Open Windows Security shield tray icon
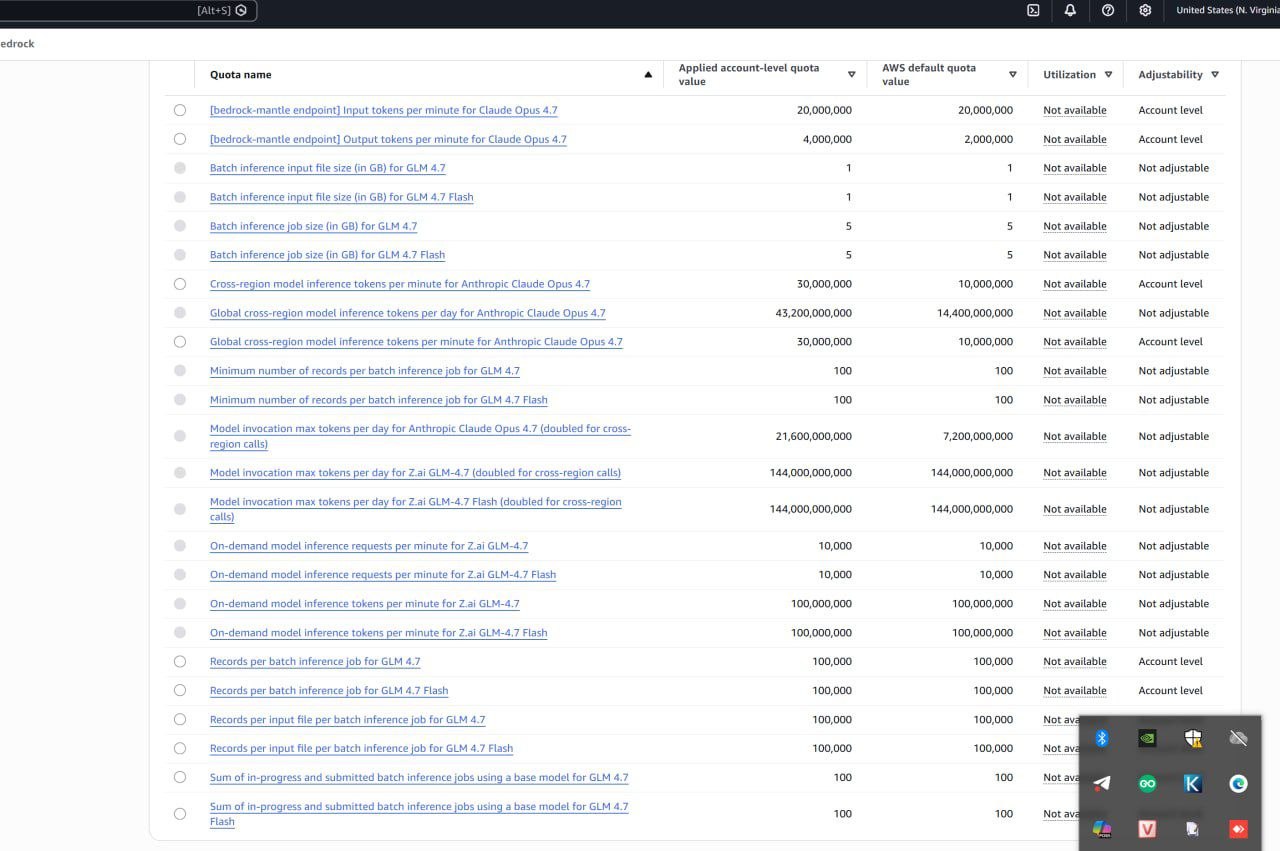 [x=1192, y=738]
